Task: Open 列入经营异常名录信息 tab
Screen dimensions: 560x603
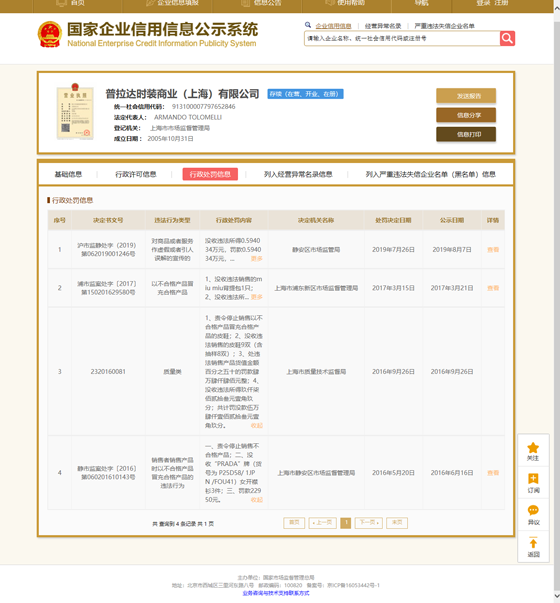Action: pos(298,174)
